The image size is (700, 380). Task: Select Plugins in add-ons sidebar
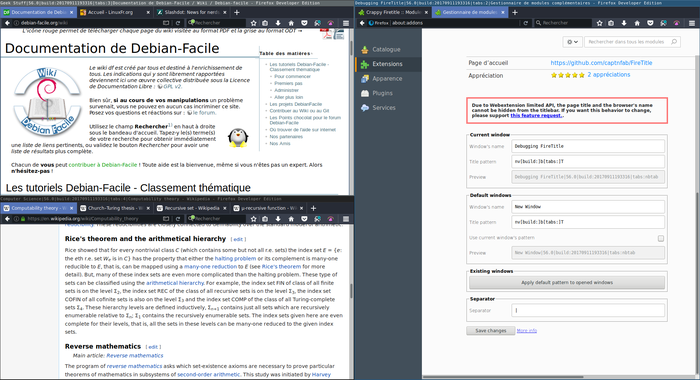[388, 93]
